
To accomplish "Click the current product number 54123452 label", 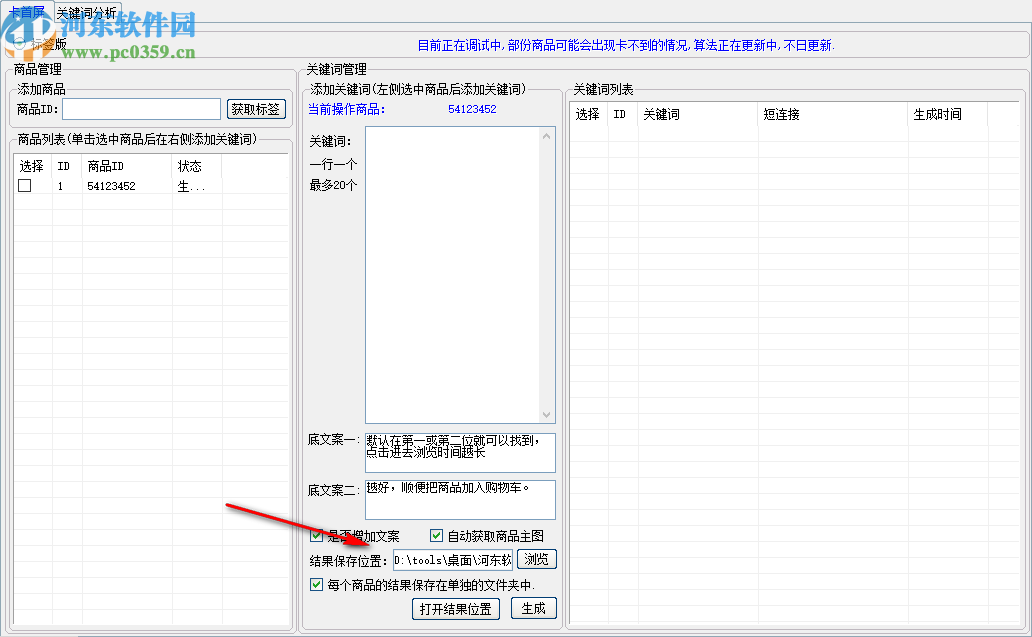I will coord(472,109).
